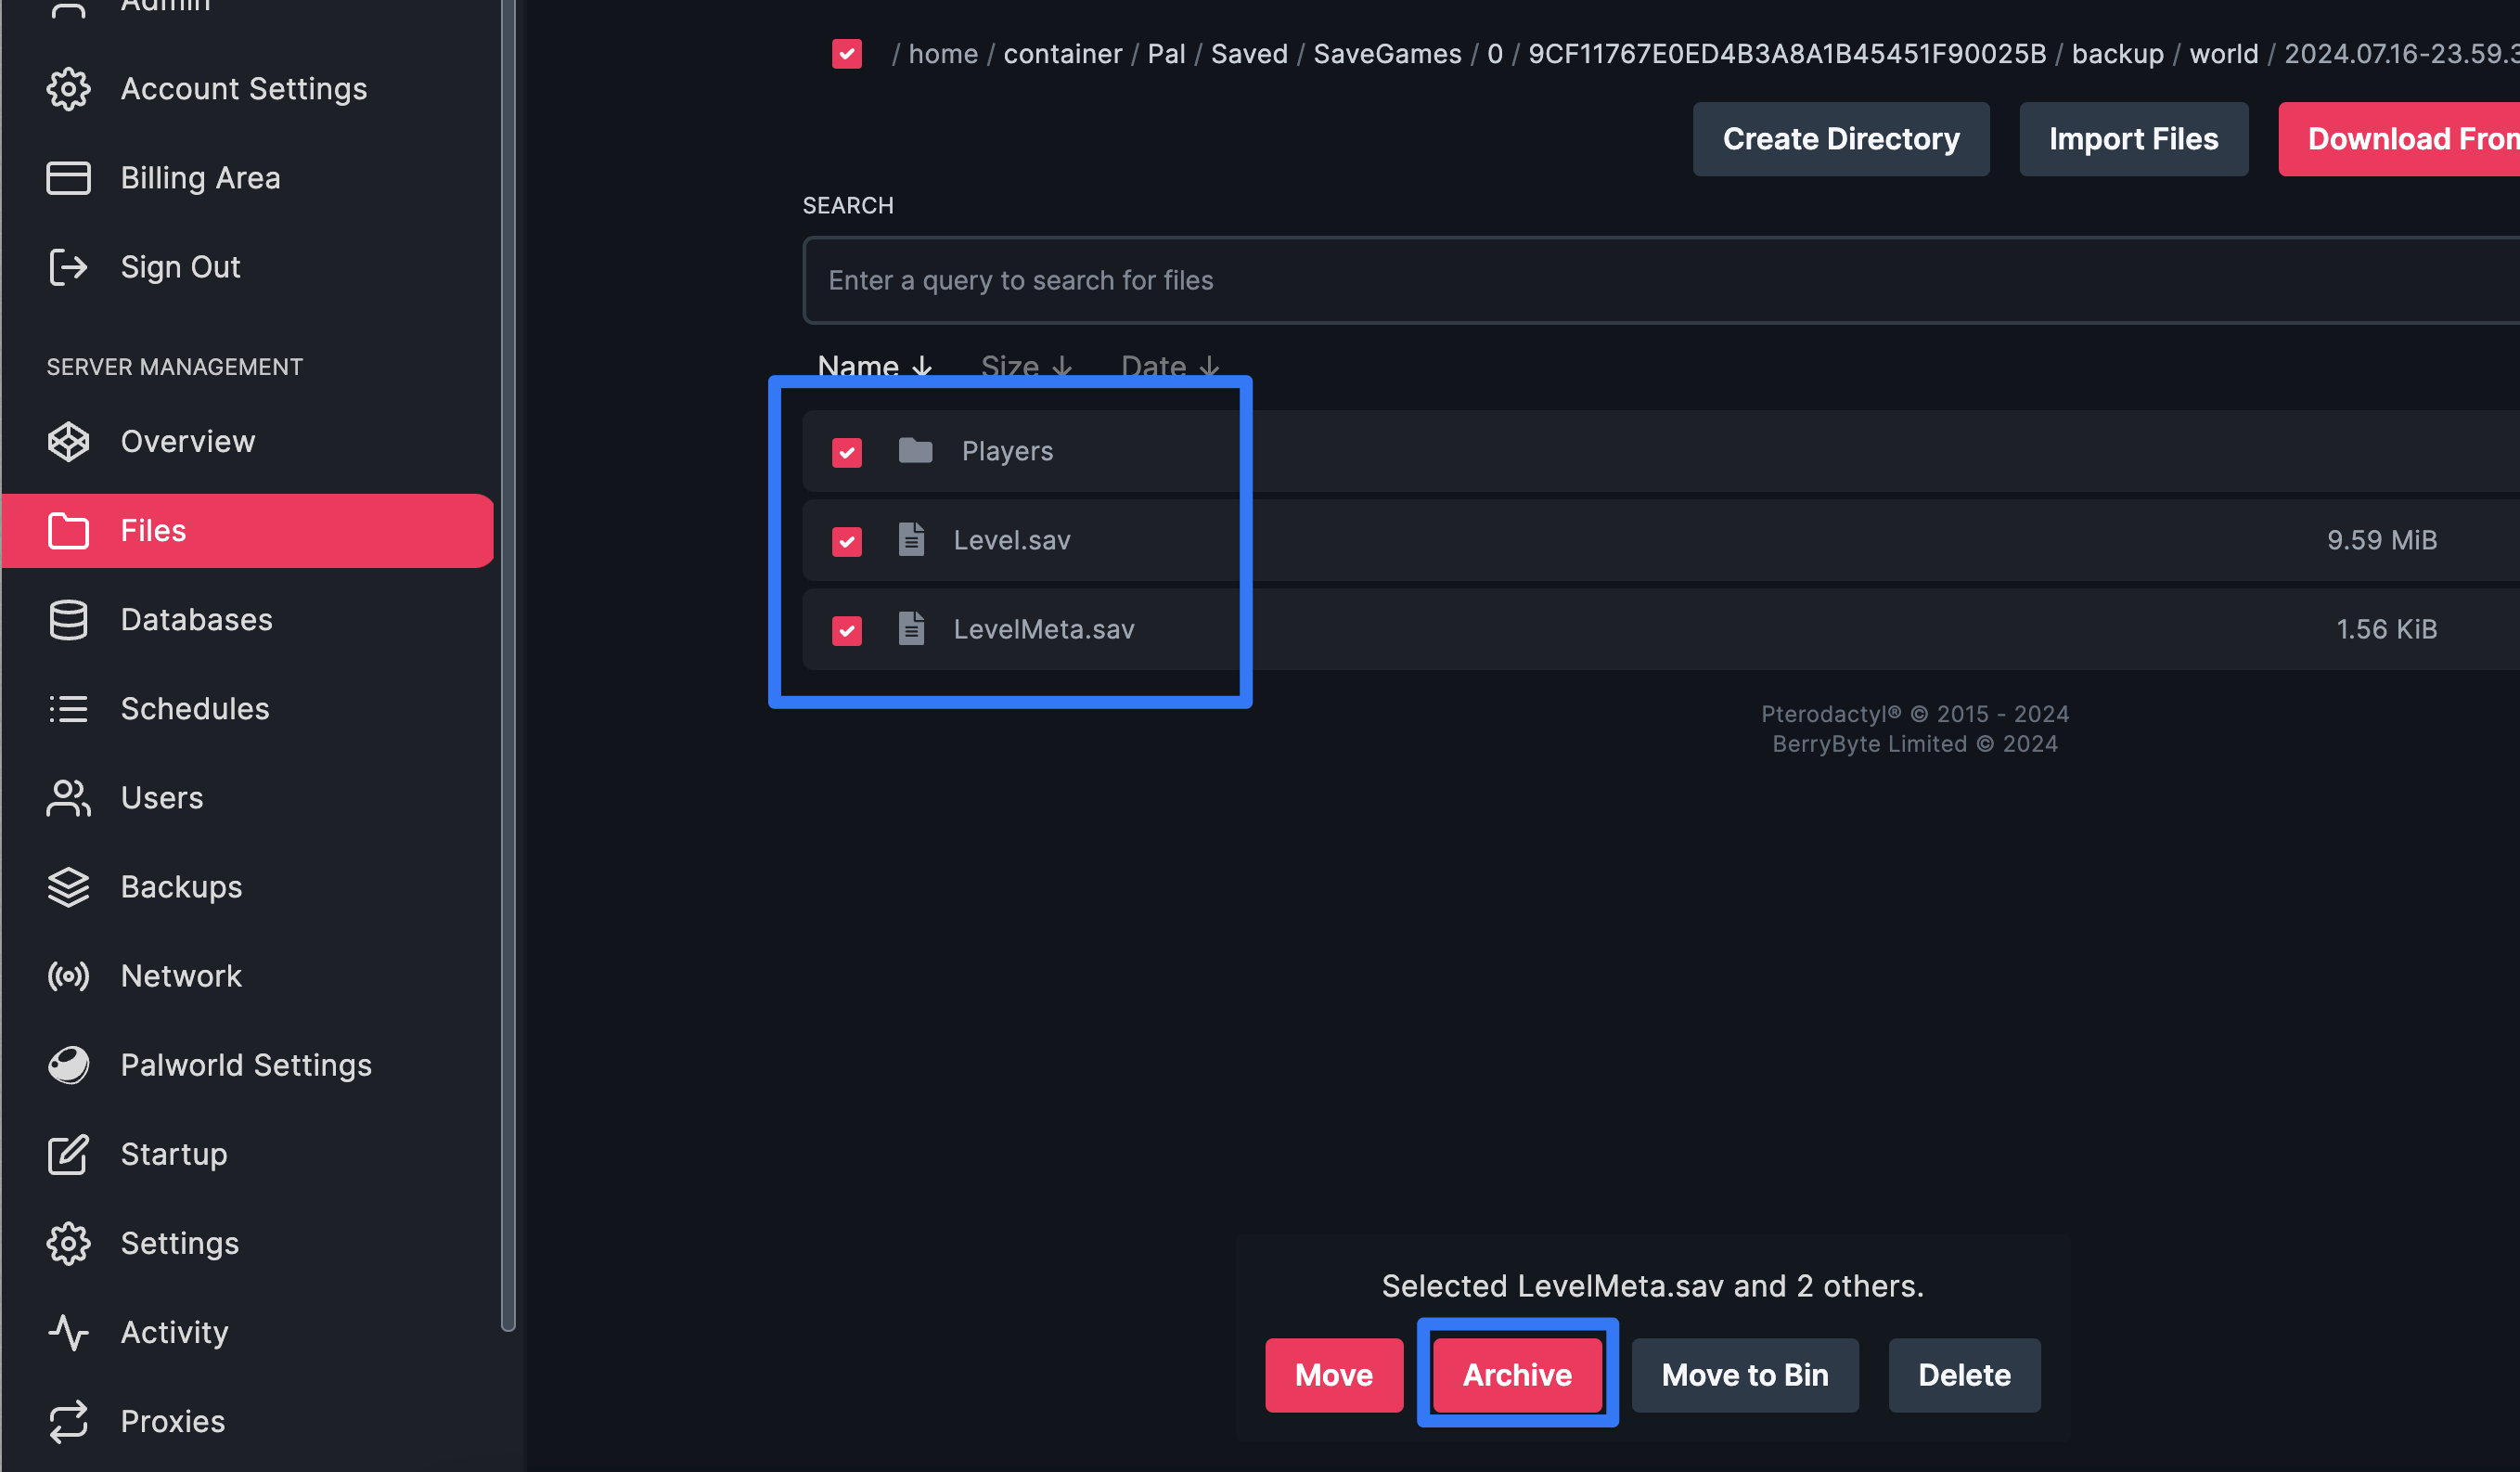Click the Proxies arrows icon
This screenshot has height=1472, width=2520.
68,1421
